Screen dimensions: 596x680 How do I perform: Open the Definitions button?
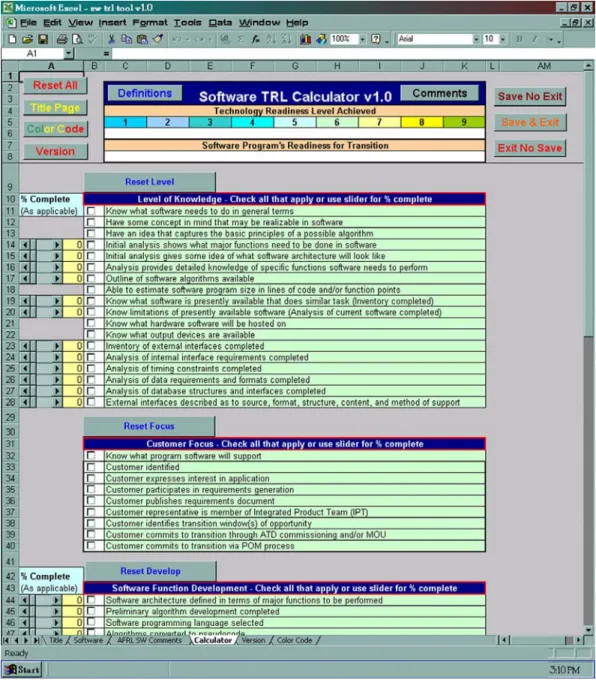(144, 93)
